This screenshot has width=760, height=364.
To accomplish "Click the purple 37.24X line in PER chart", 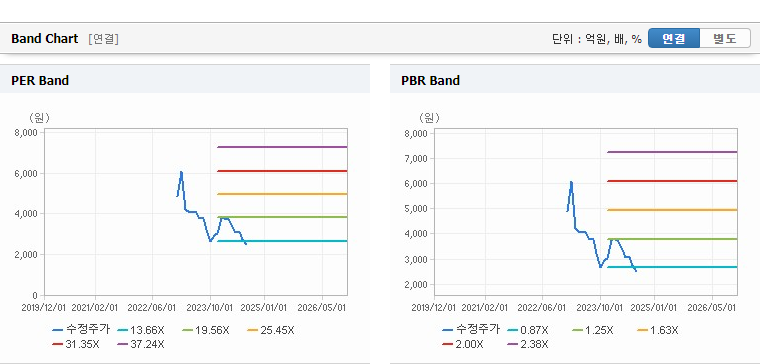I will [x=283, y=146].
